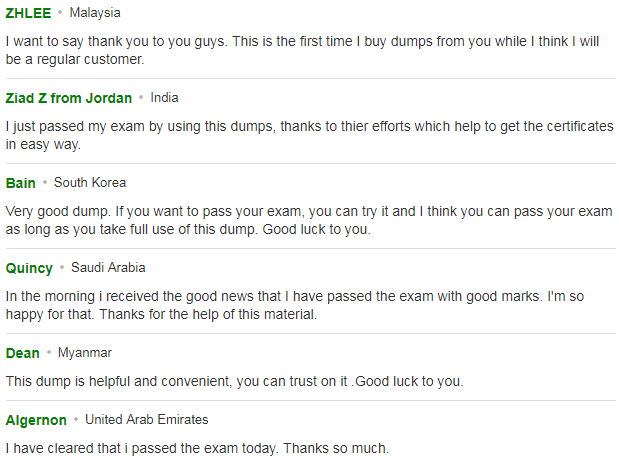Click the bullet separator beside ZHLEE

coord(60,12)
